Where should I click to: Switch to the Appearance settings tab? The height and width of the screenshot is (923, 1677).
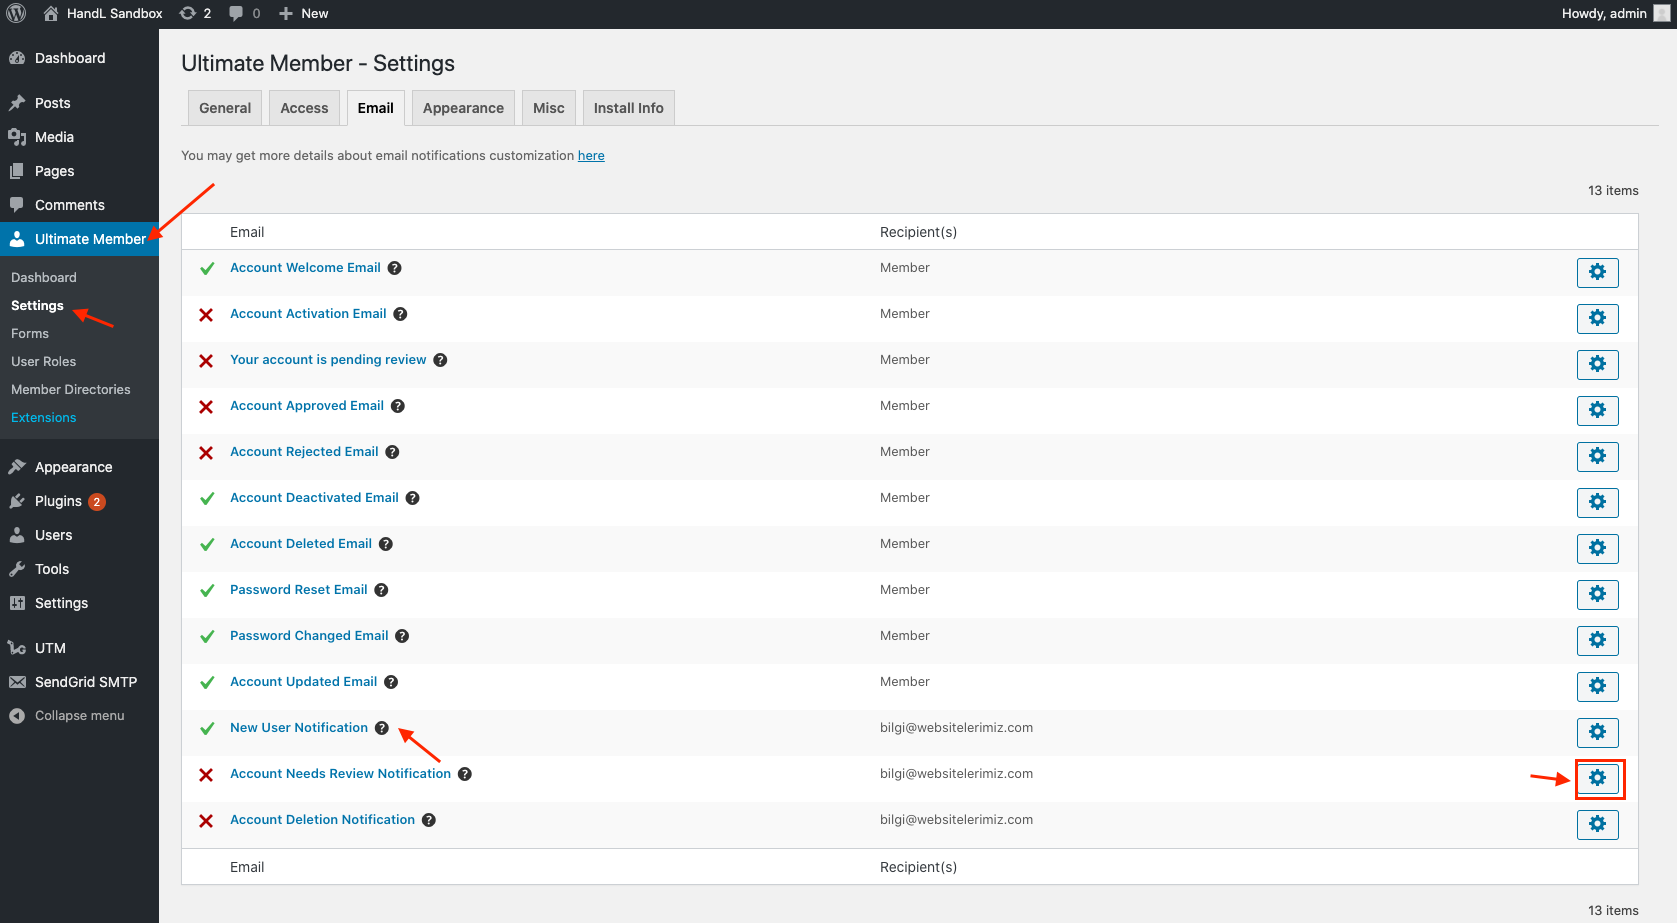[x=463, y=108]
